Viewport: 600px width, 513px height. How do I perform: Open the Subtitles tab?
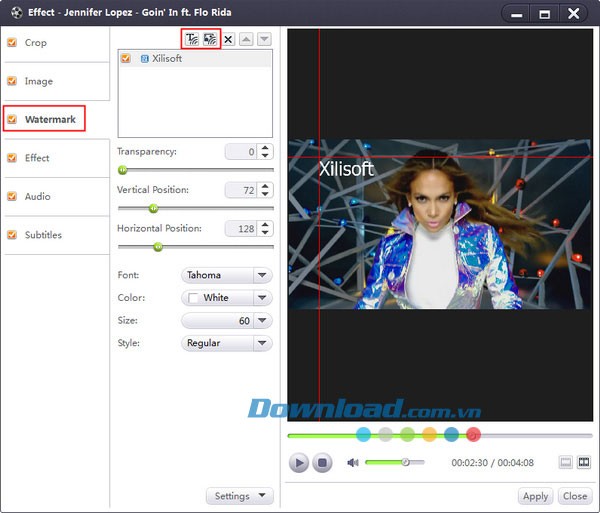[x=43, y=235]
